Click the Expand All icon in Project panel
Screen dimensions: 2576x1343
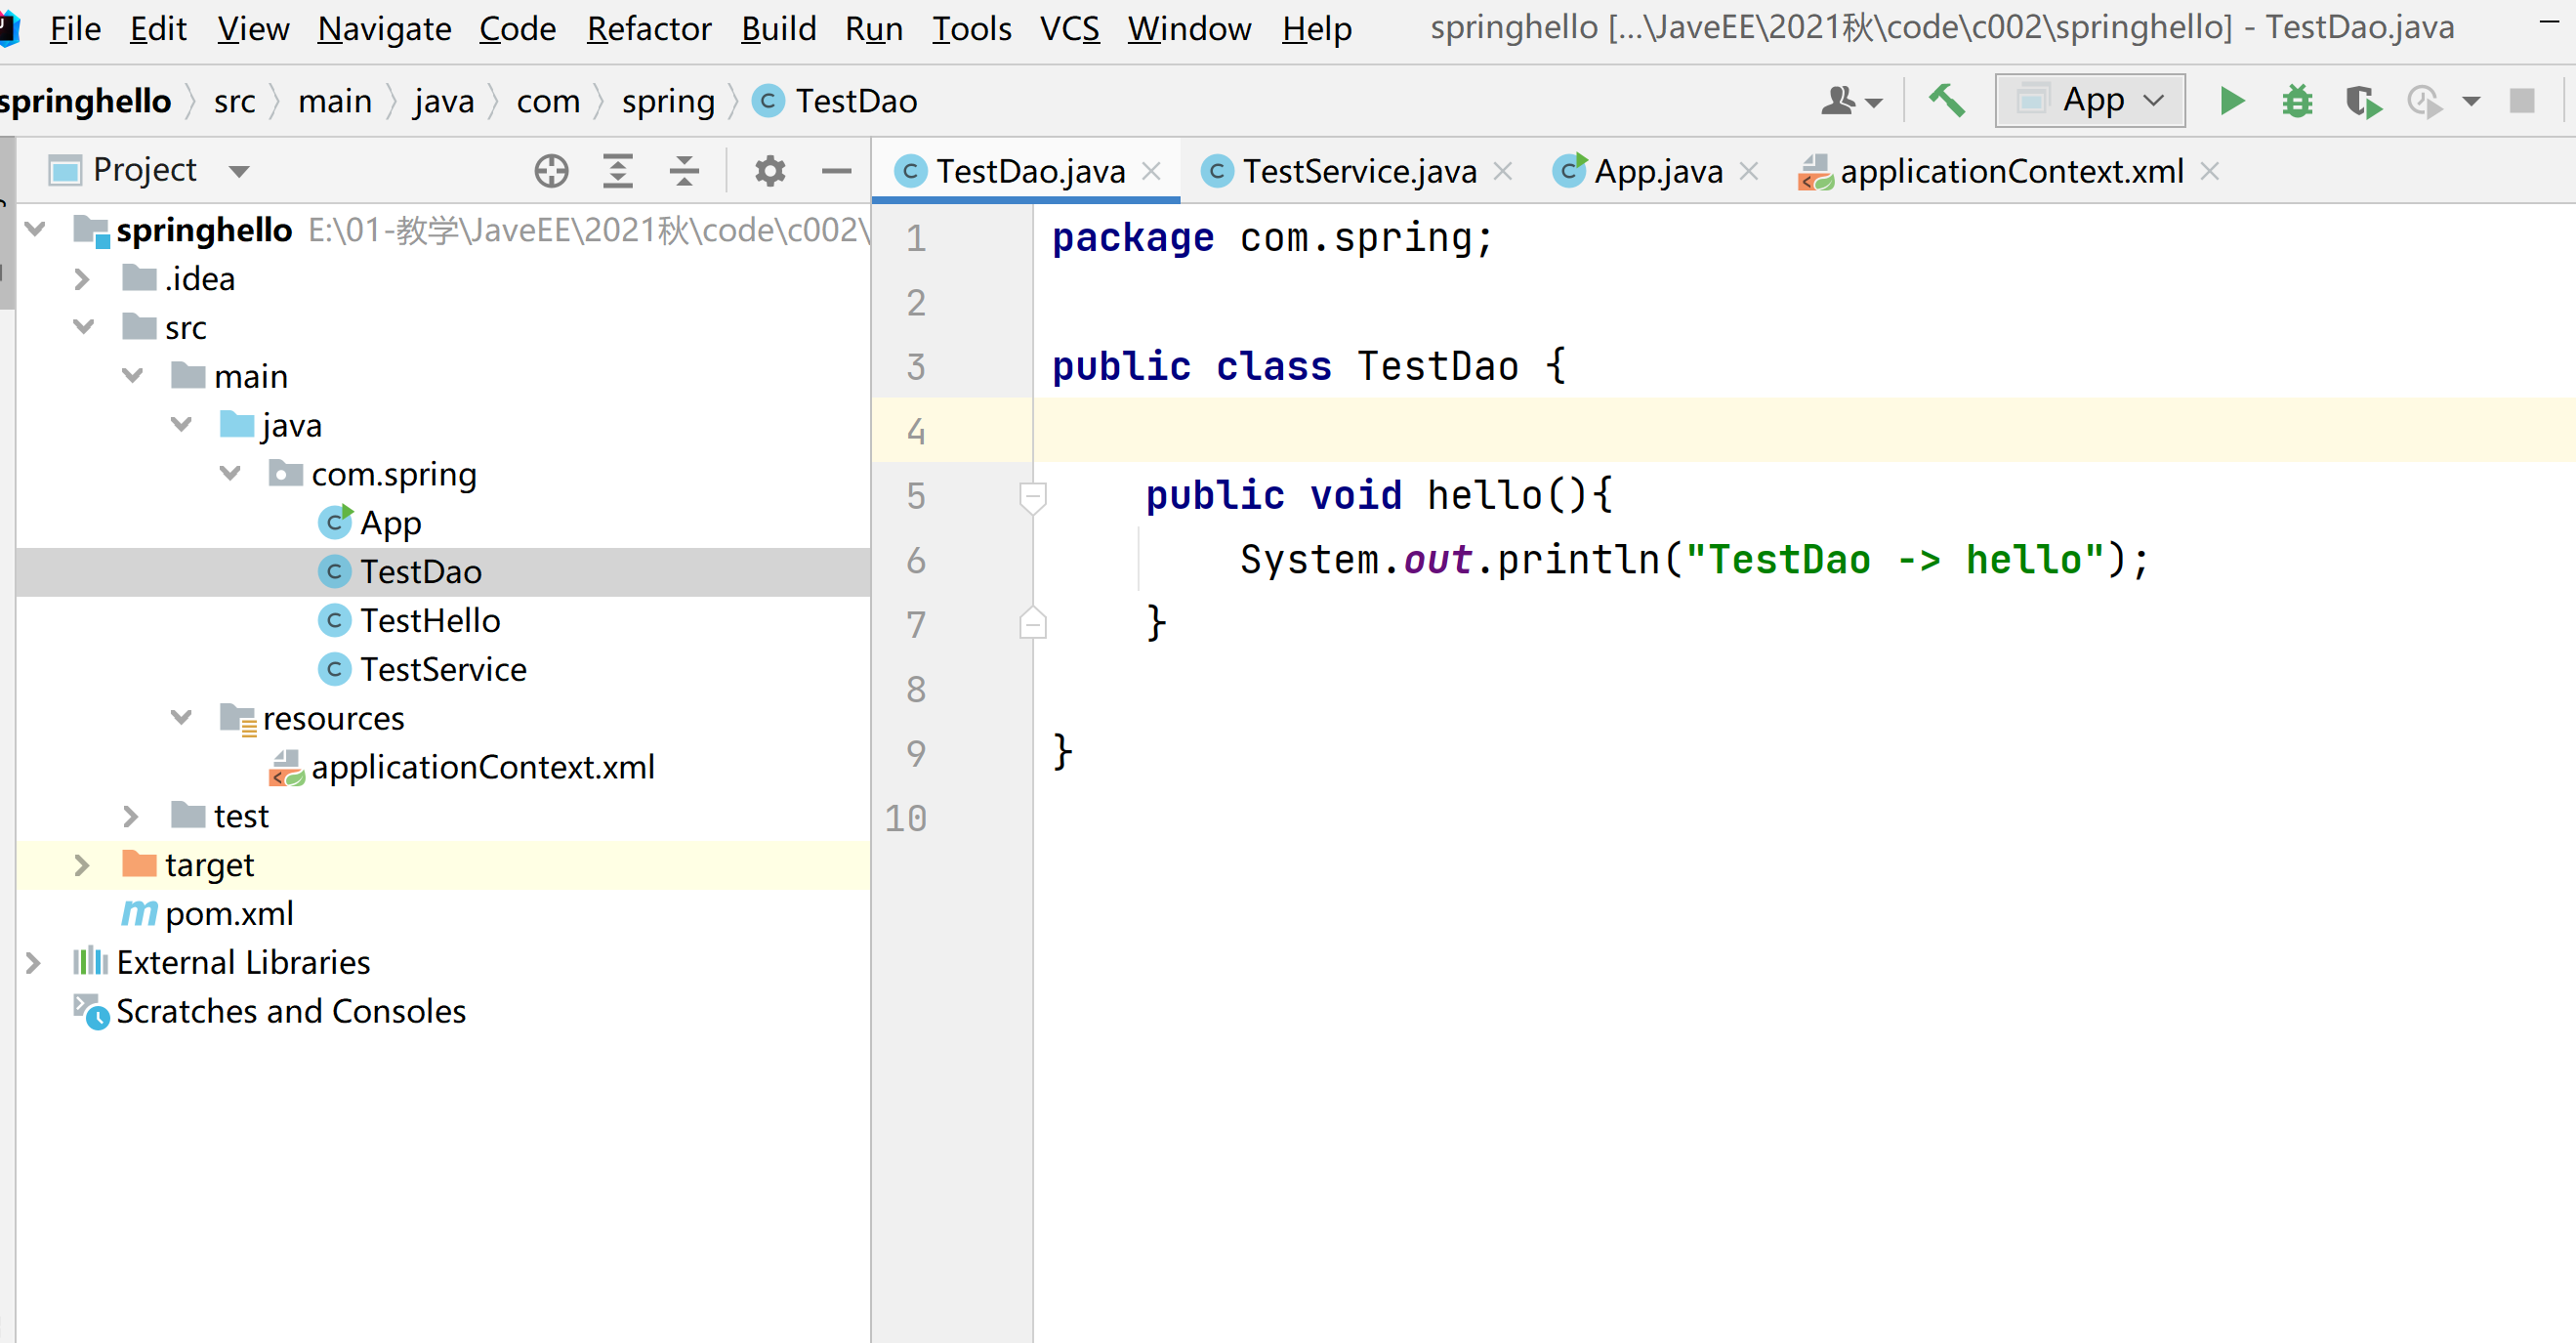pos(618,171)
